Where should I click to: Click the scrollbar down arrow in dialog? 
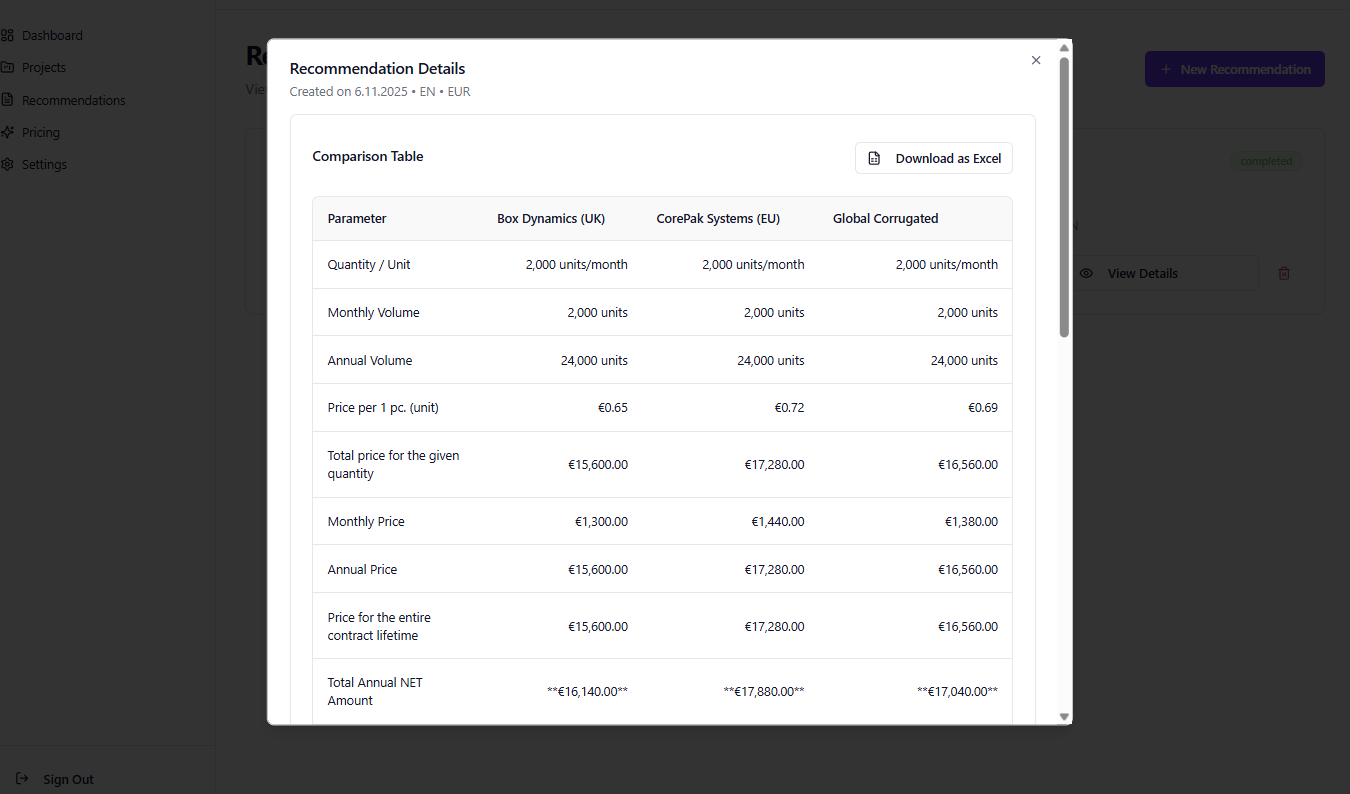point(1064,716)
